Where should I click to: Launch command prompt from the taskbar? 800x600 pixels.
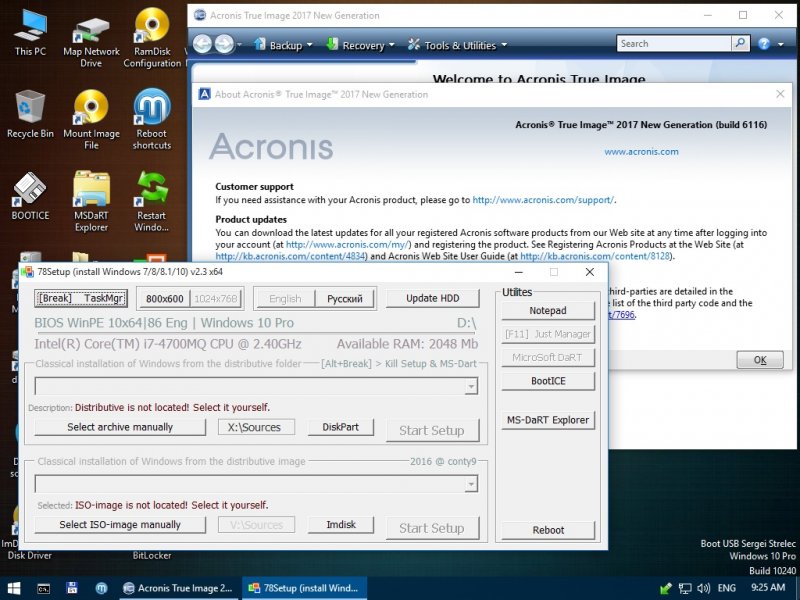43,588
